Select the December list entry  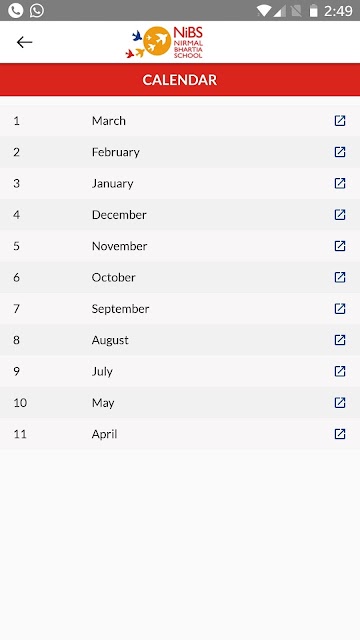(x=180, y=215)
